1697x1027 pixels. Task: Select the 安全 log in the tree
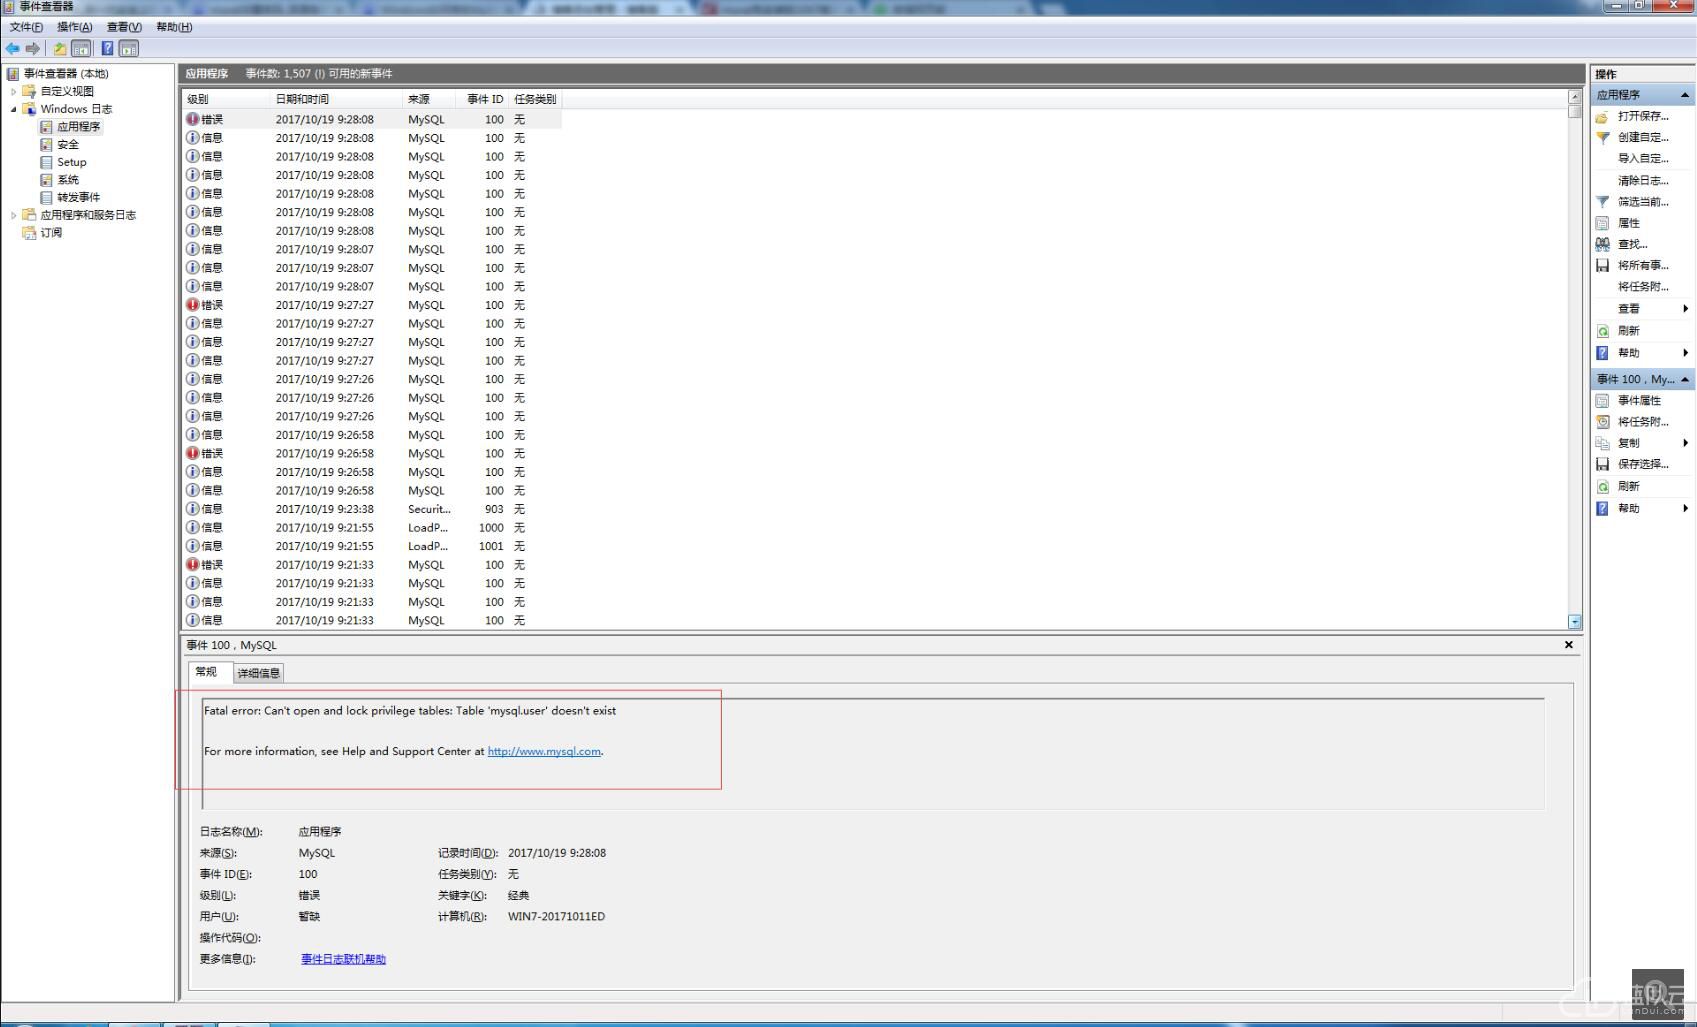point(68,145)
